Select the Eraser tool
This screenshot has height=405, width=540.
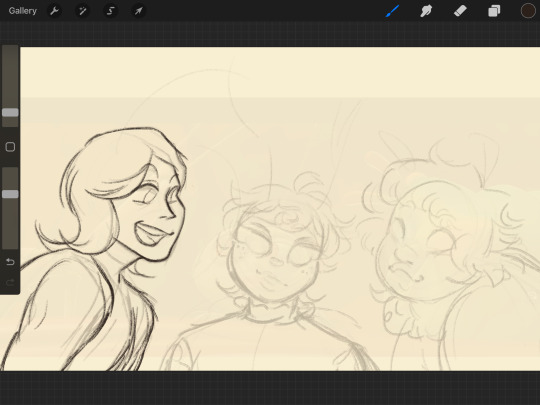point(460,11)
